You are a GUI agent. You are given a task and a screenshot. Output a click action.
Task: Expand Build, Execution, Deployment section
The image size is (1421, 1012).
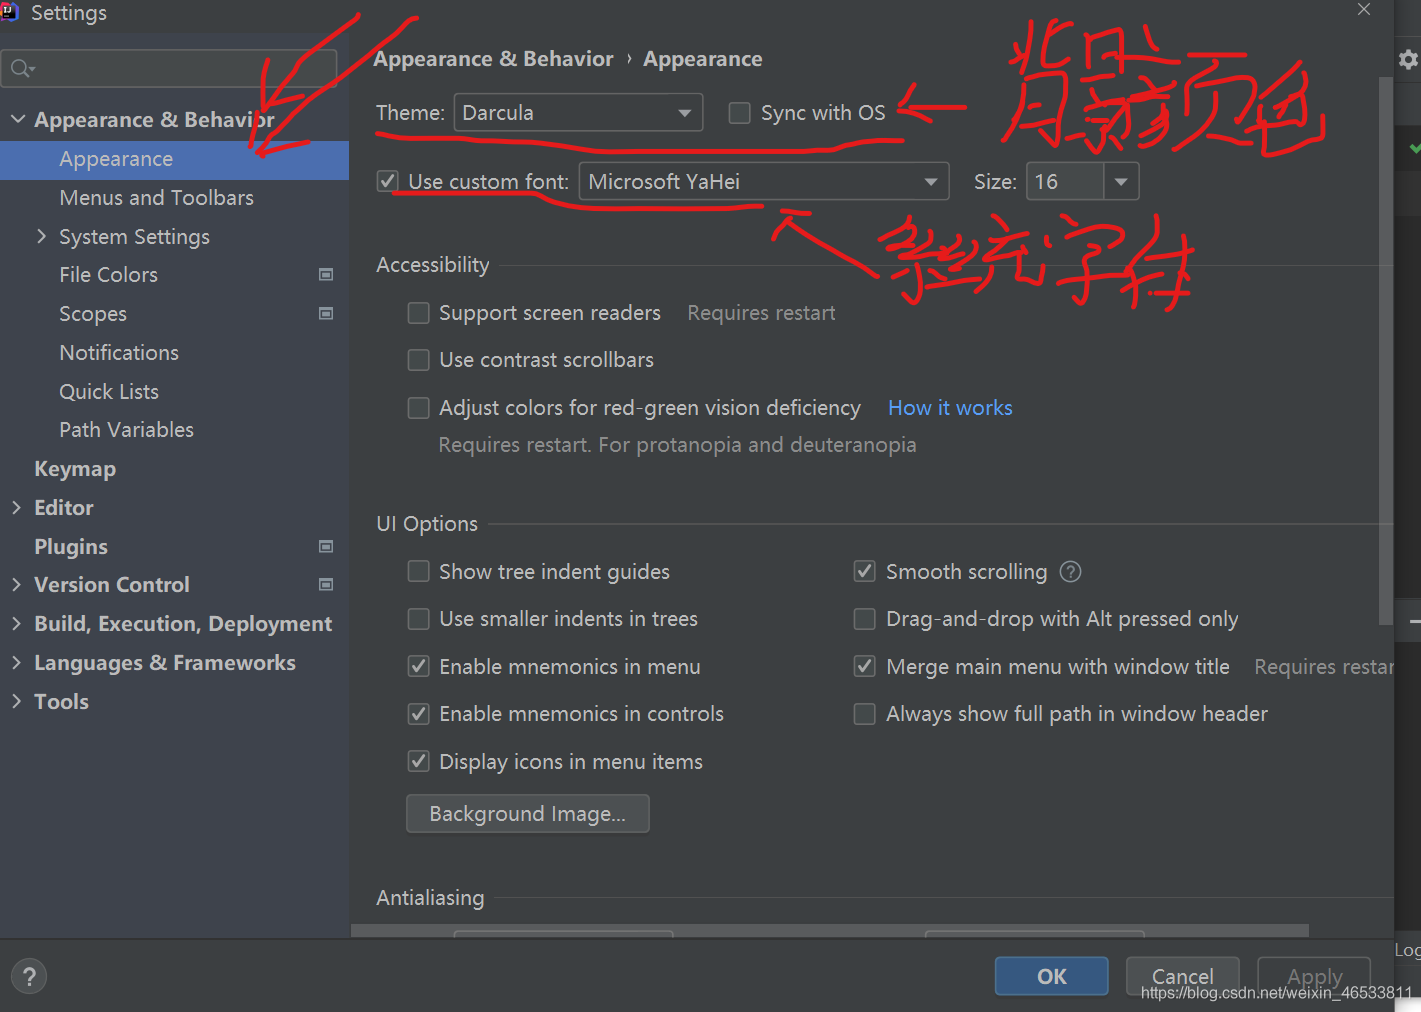coord(16,624)
